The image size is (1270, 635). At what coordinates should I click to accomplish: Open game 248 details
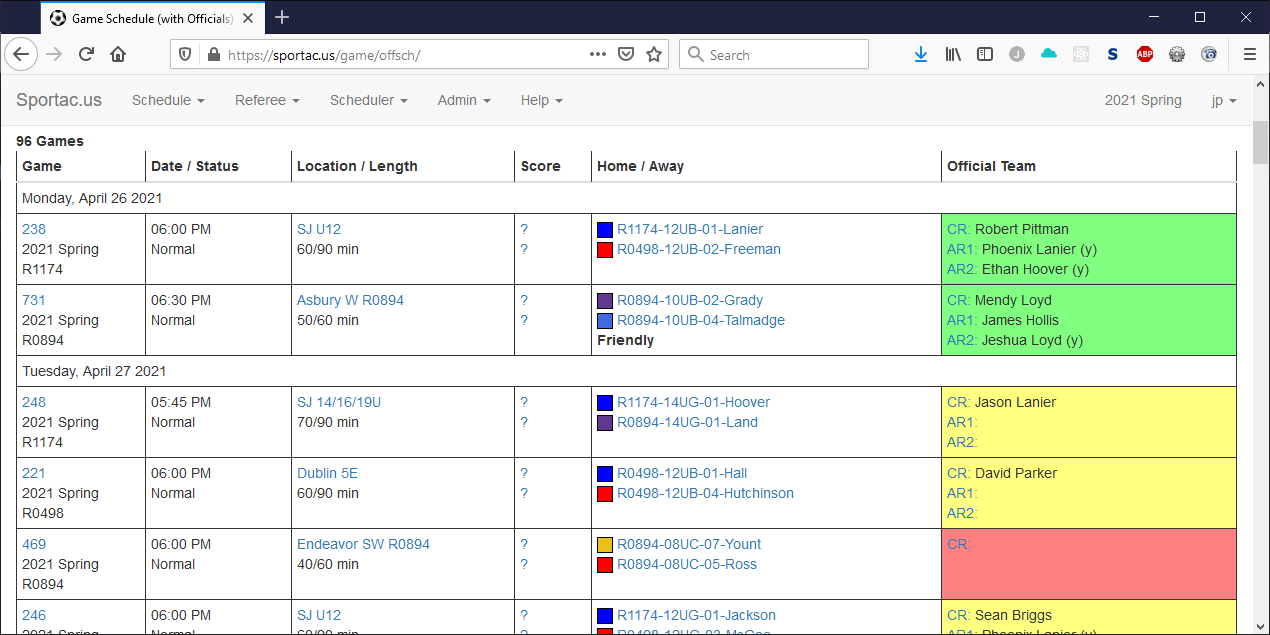33,402
